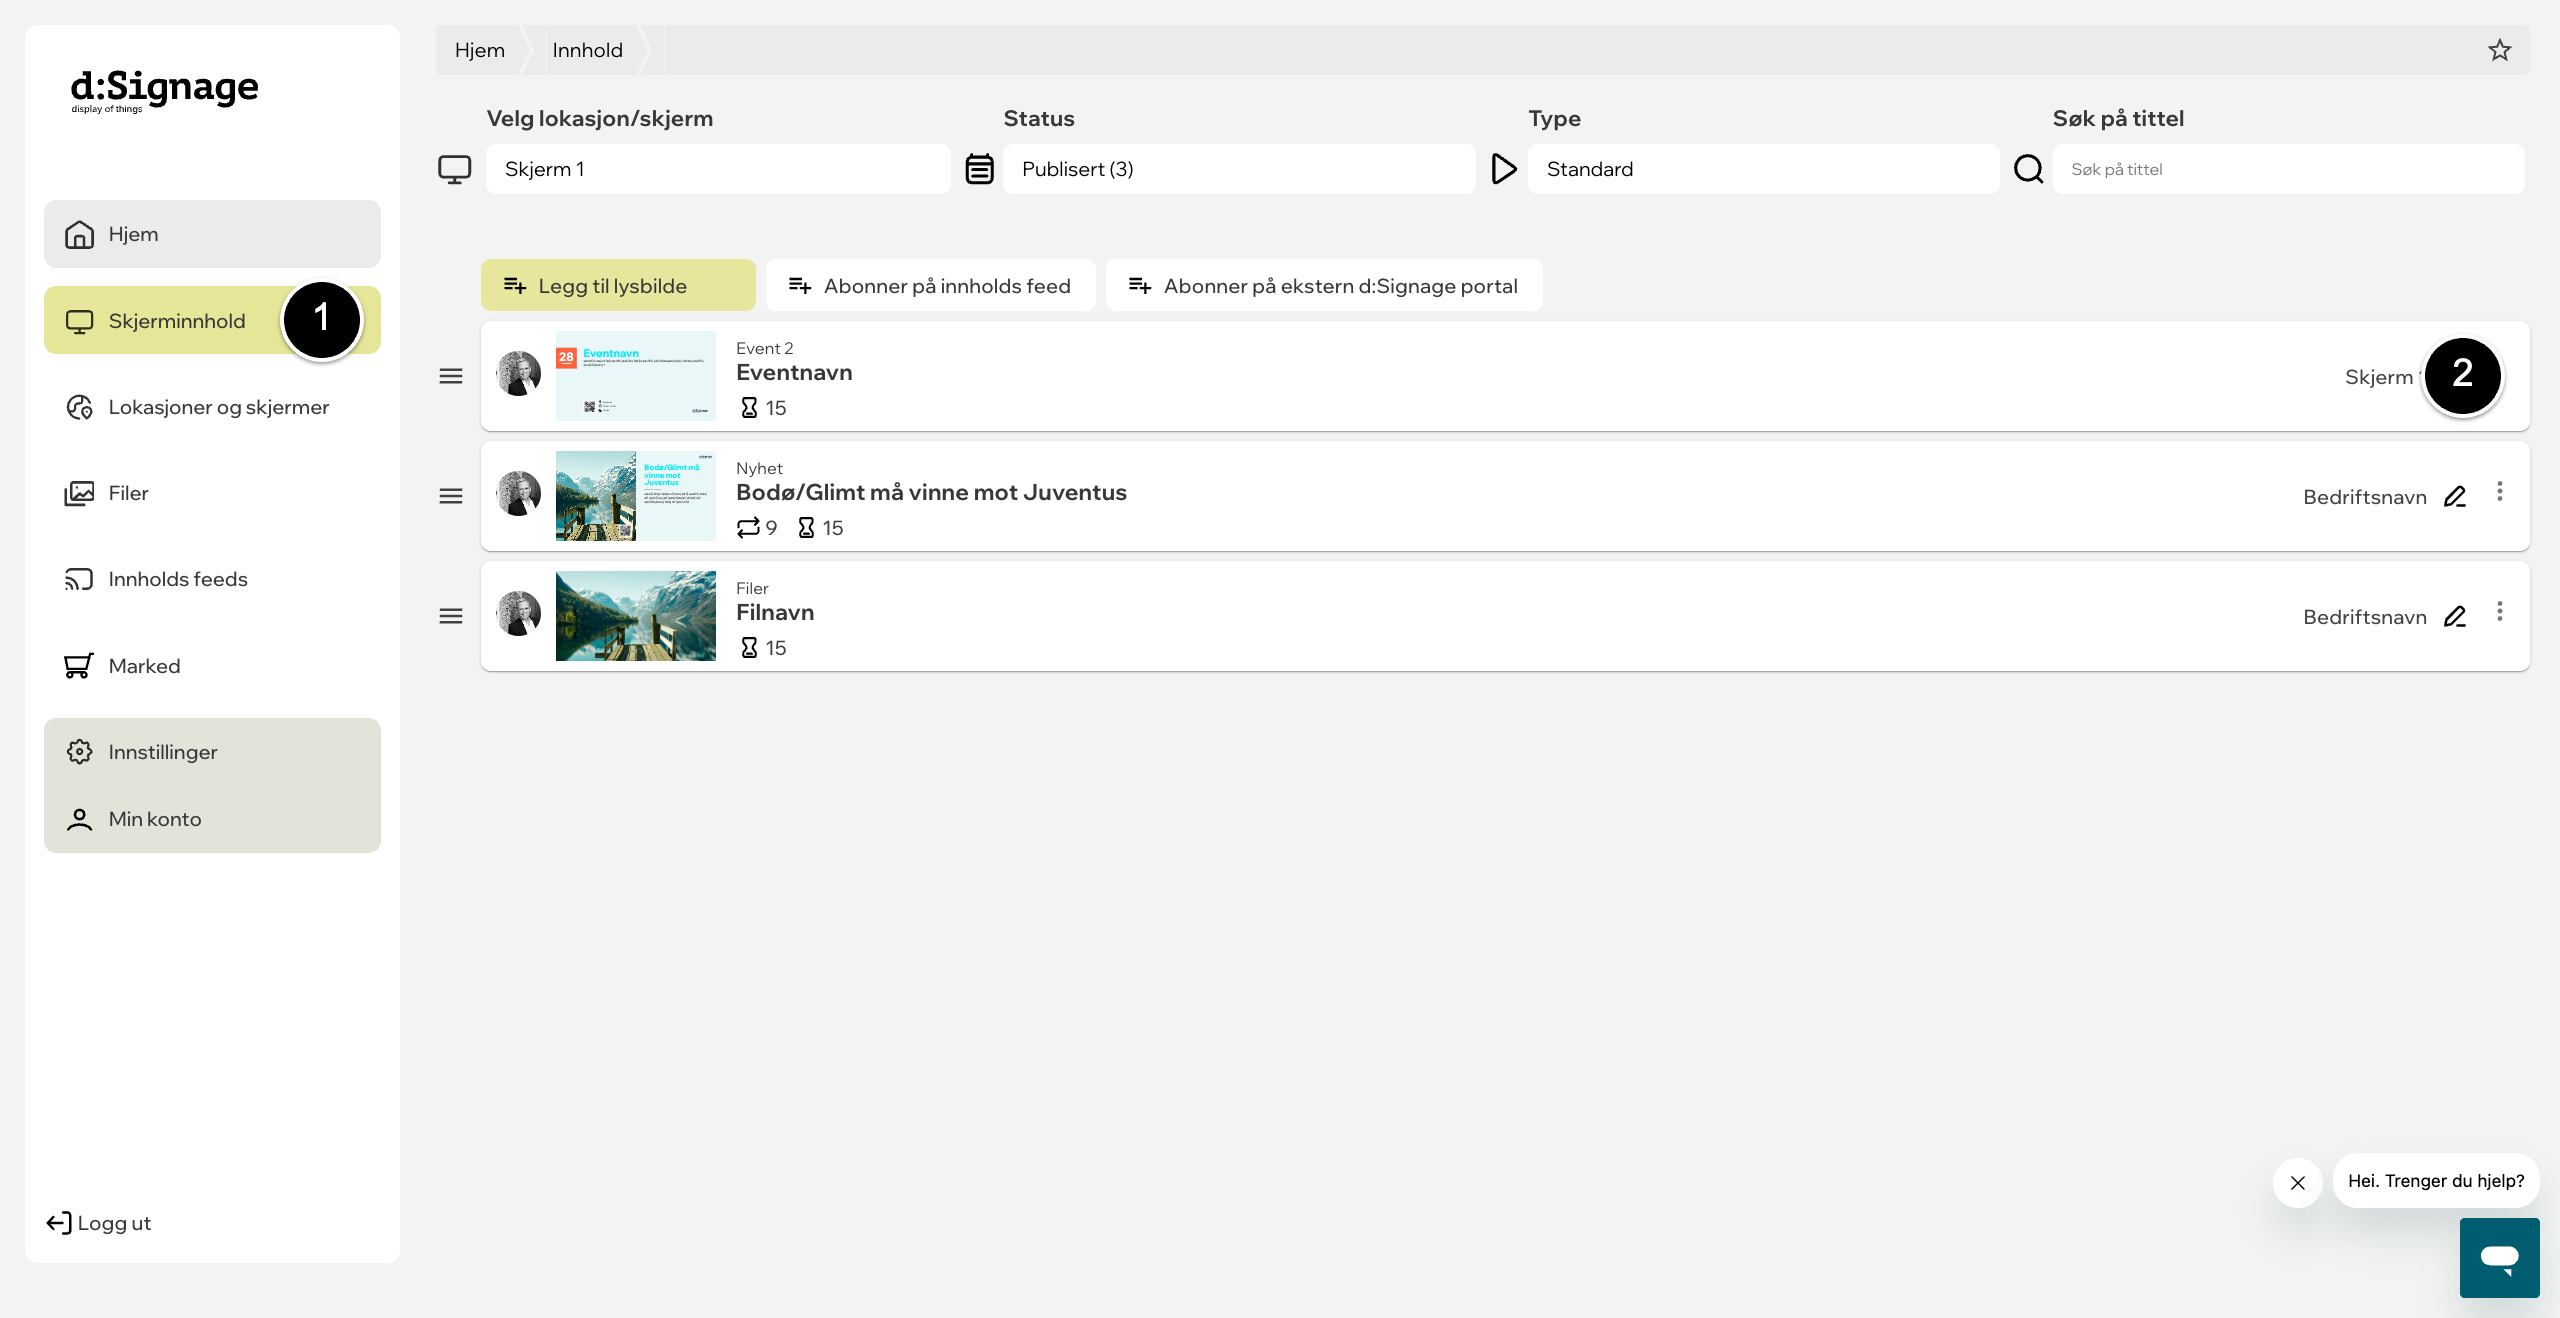Open more options on Bodø/Glimt row
This screenshot has height=1318, width=2560.
[x=2499, y=492]
